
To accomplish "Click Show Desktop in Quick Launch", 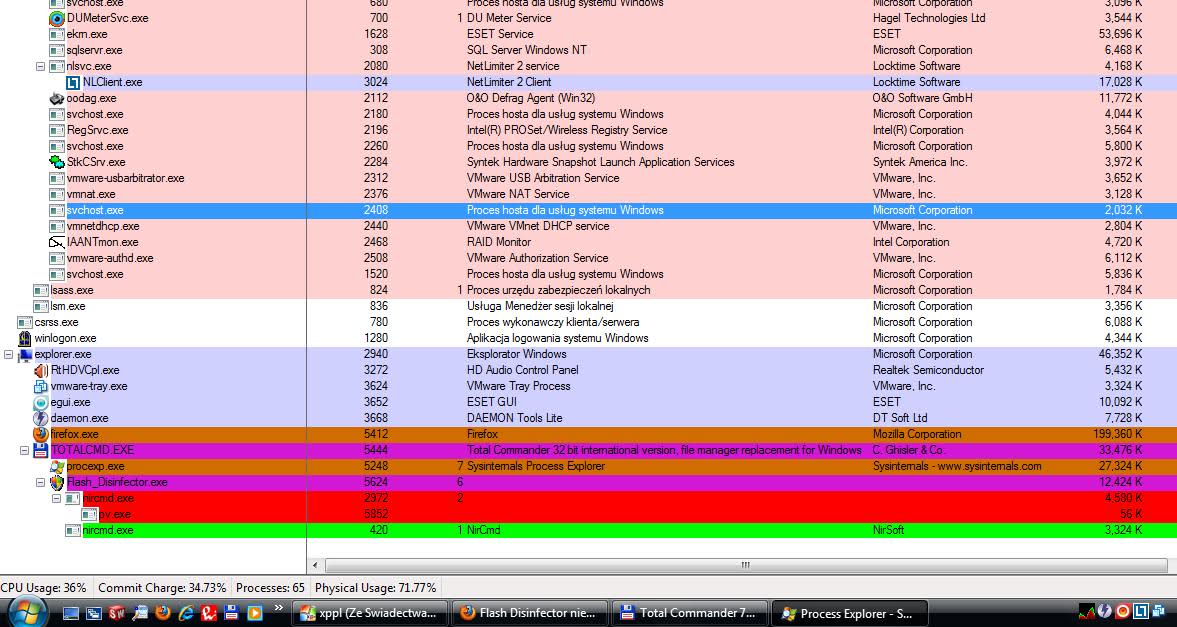I will tap(71, 613).
